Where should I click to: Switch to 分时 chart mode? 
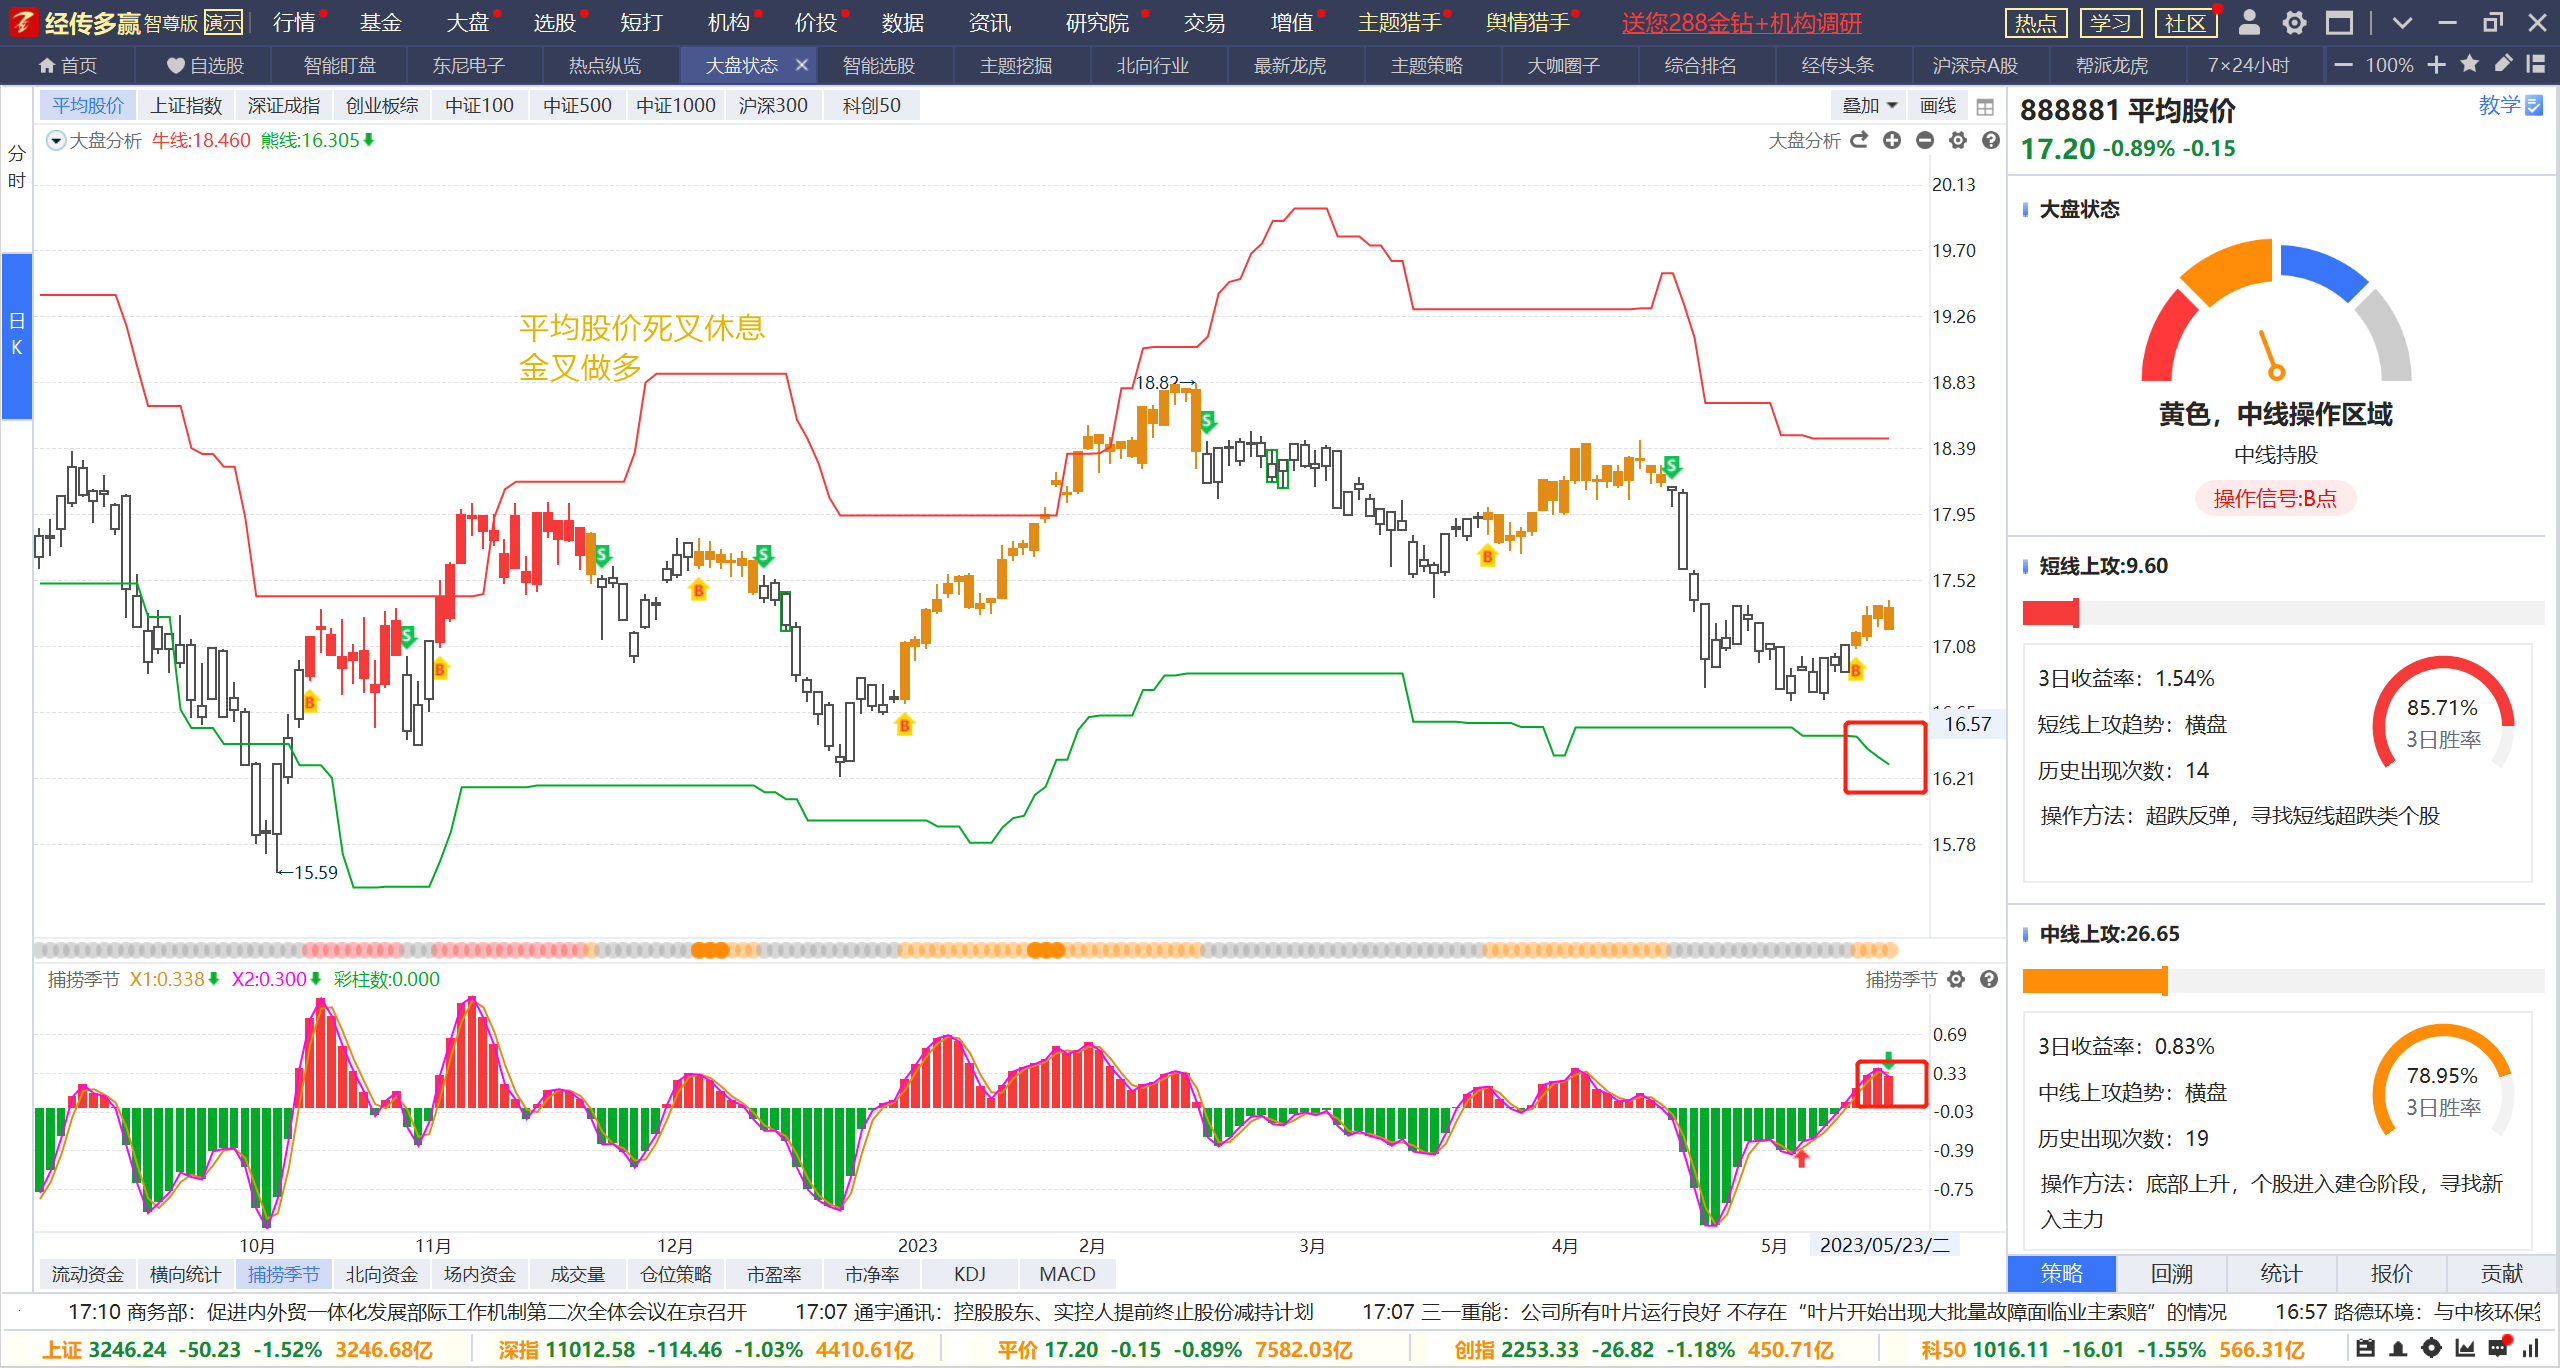(x=16, y=167)
